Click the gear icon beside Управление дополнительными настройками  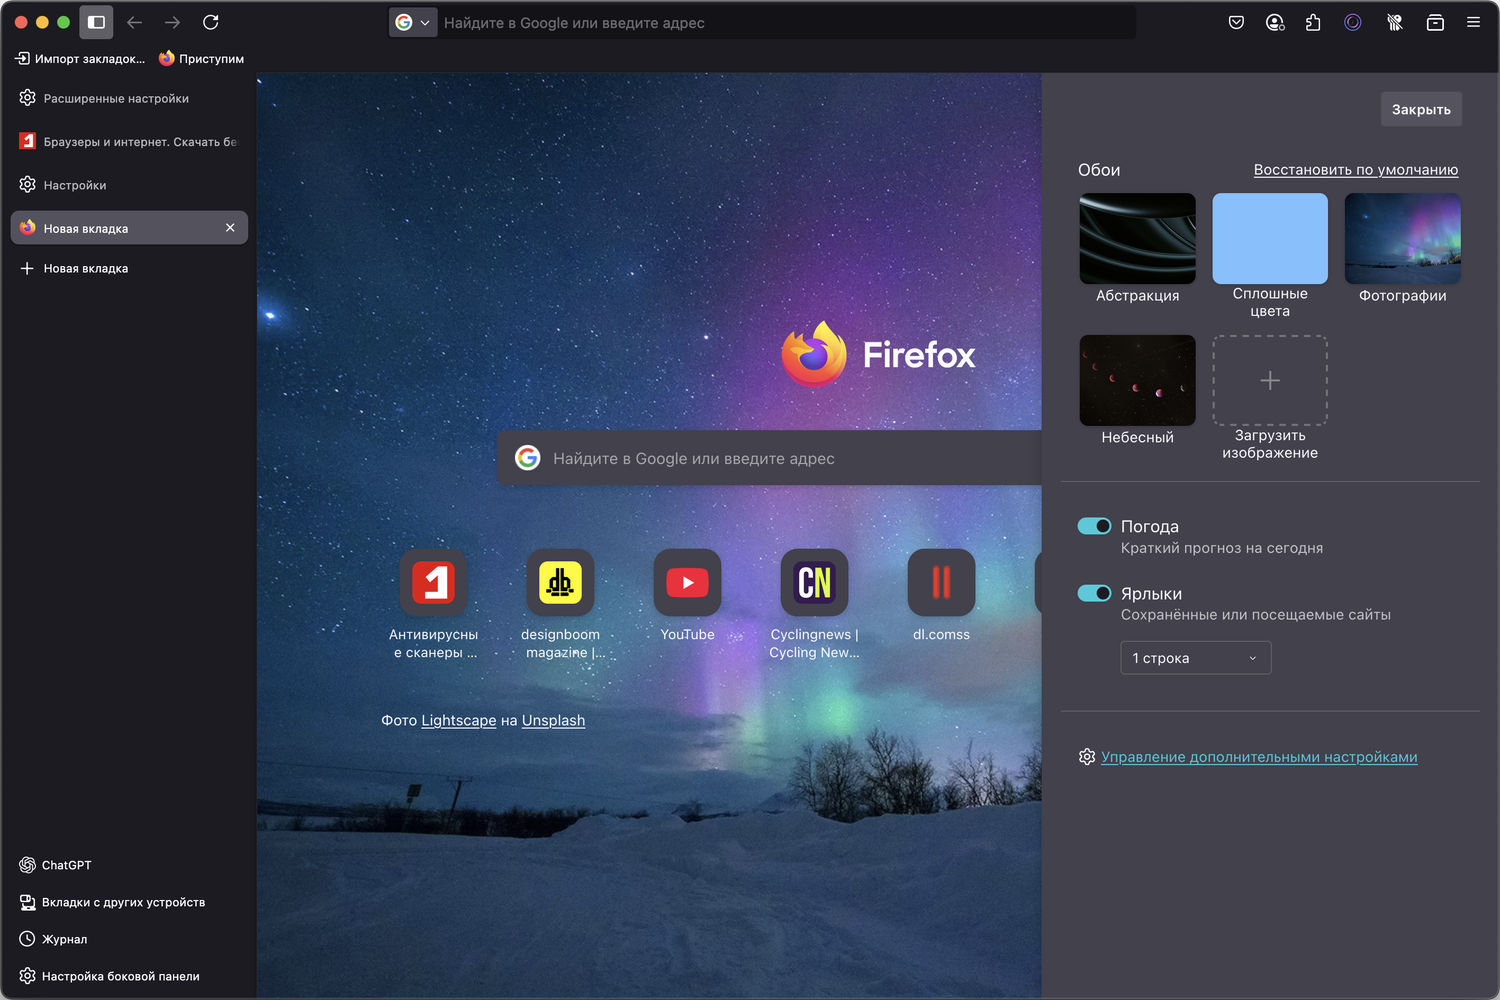pos(1087,757)
